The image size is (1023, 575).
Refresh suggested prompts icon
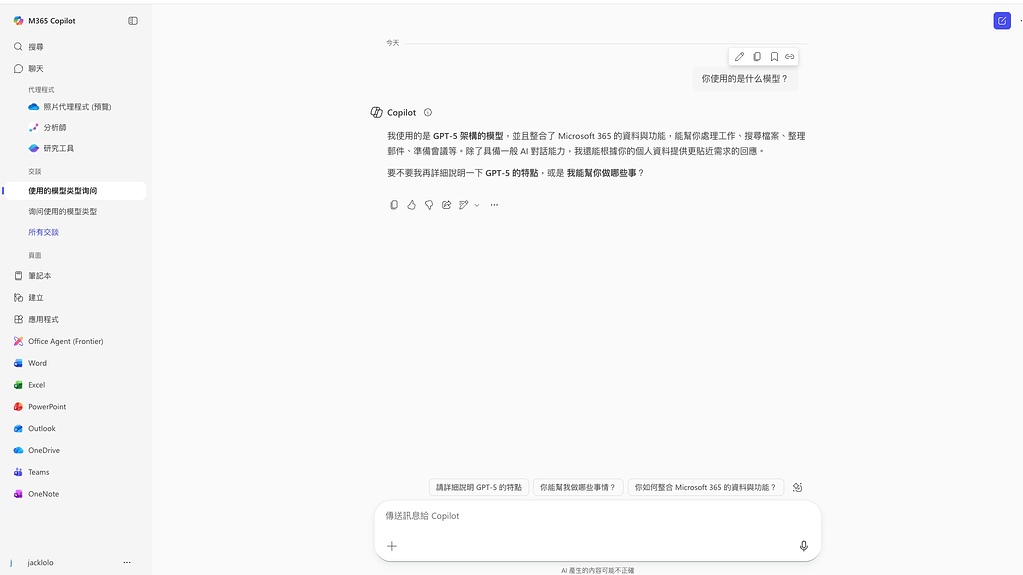pyautogui.click(x=797, y=488)
